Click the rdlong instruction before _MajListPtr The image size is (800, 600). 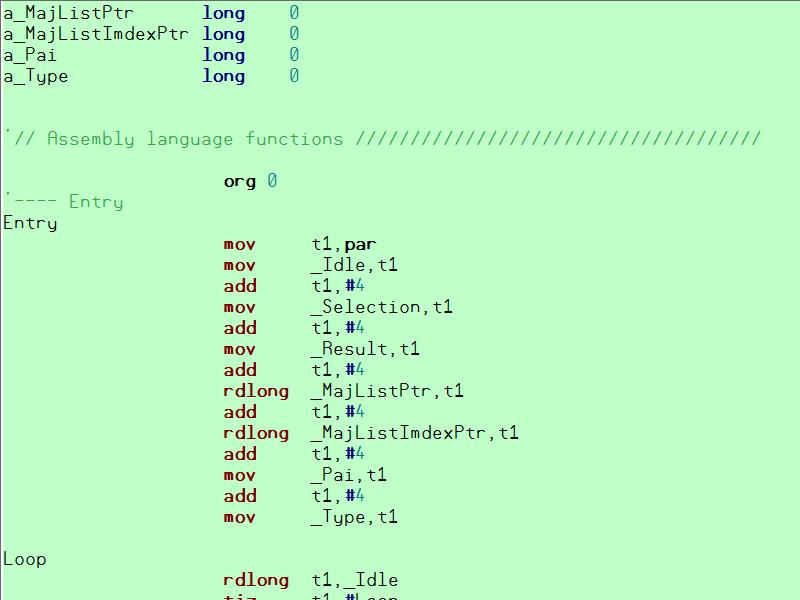coord(256,391)
